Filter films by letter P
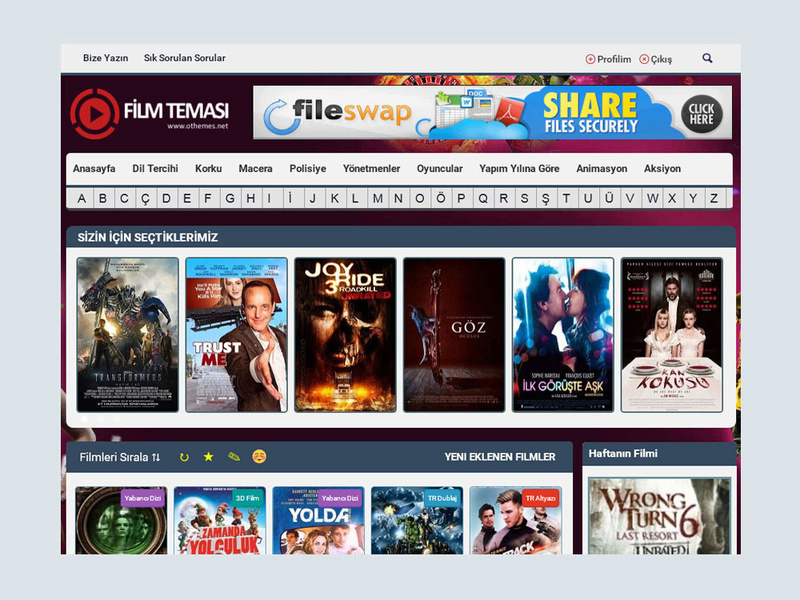Screen dimensions: 800x600 point(461,198)
